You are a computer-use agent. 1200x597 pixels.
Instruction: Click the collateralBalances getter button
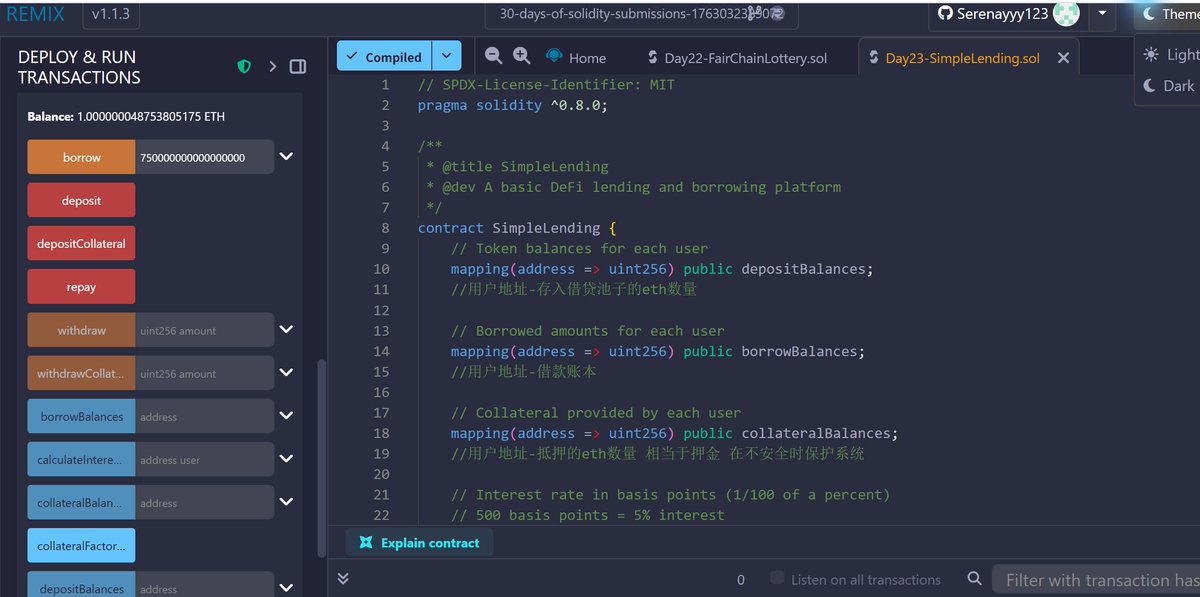(x=81, y=502)
